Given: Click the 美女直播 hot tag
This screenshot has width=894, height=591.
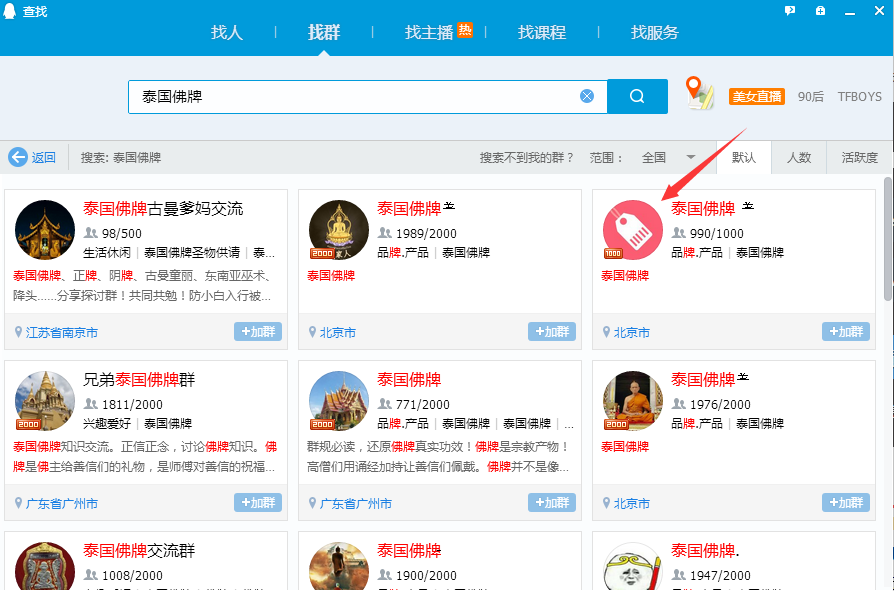Looking at the screenshot, I should point(756,97).
